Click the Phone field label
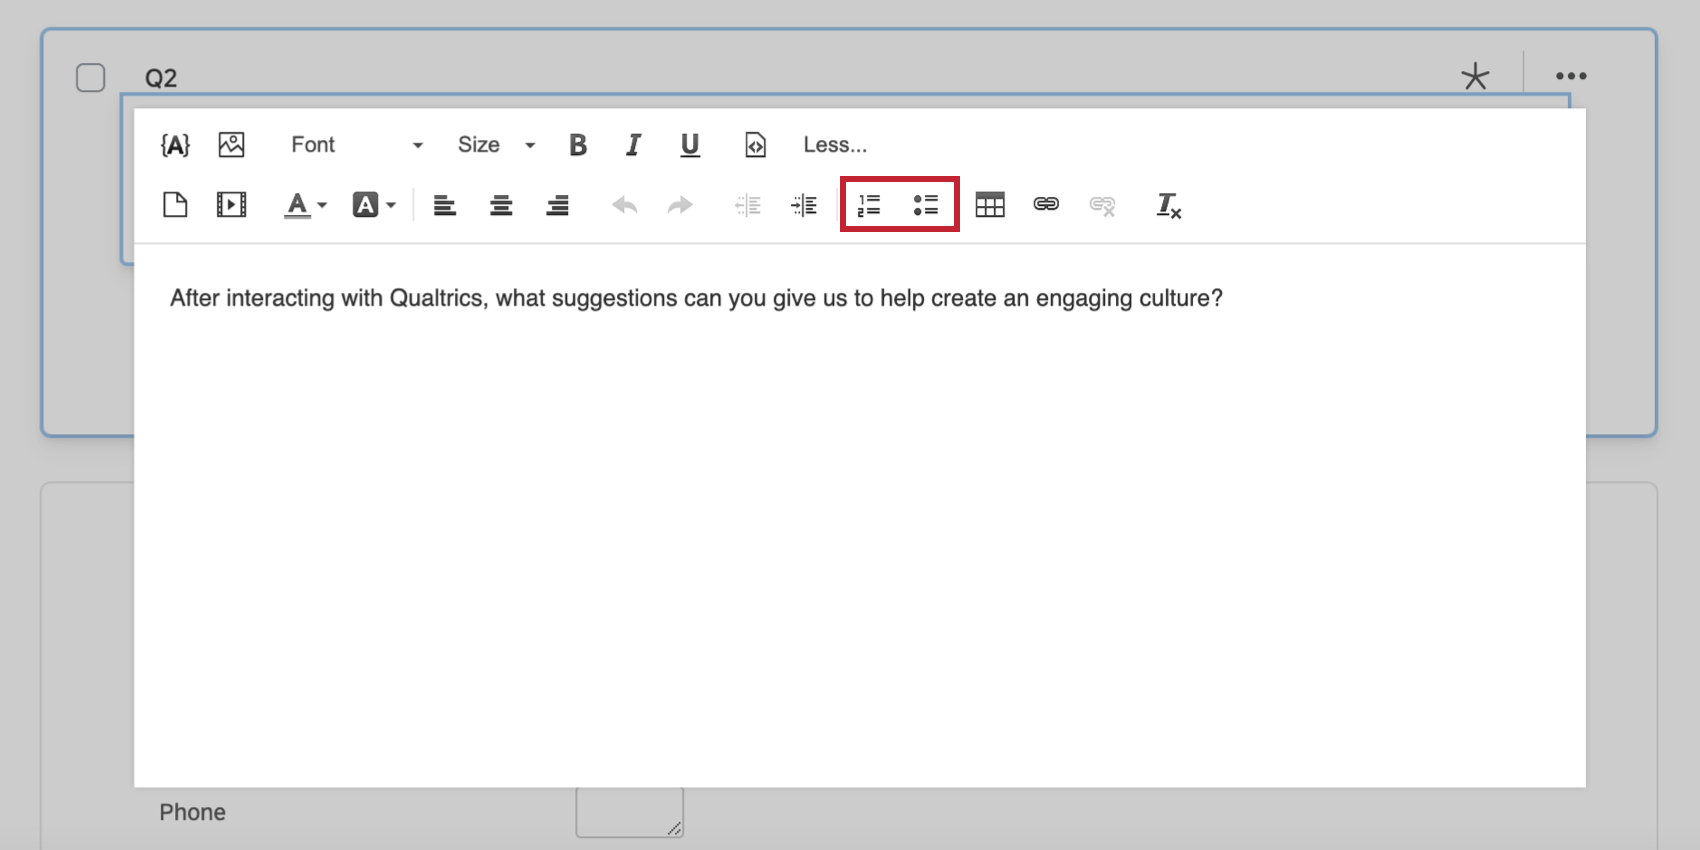The image size is (1700, 850). pyautogui.click(x=192, y=812)
